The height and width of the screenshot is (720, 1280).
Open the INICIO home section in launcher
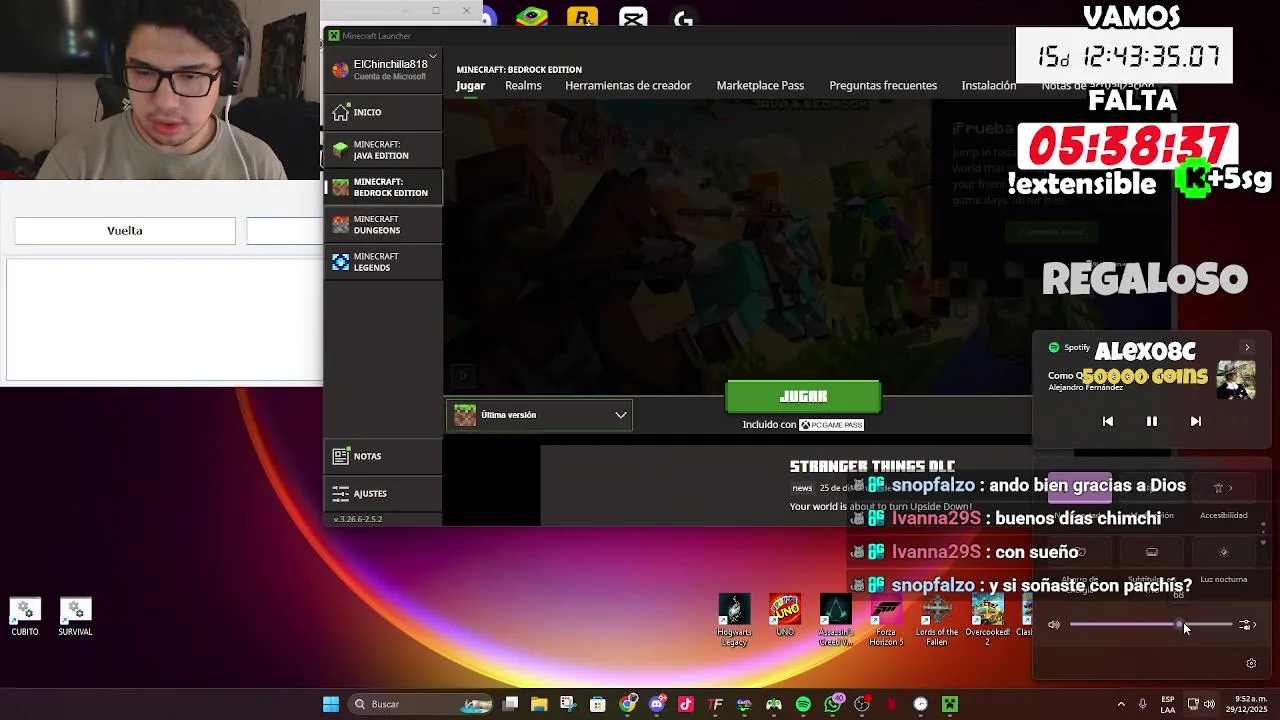[x=383, y=112]
